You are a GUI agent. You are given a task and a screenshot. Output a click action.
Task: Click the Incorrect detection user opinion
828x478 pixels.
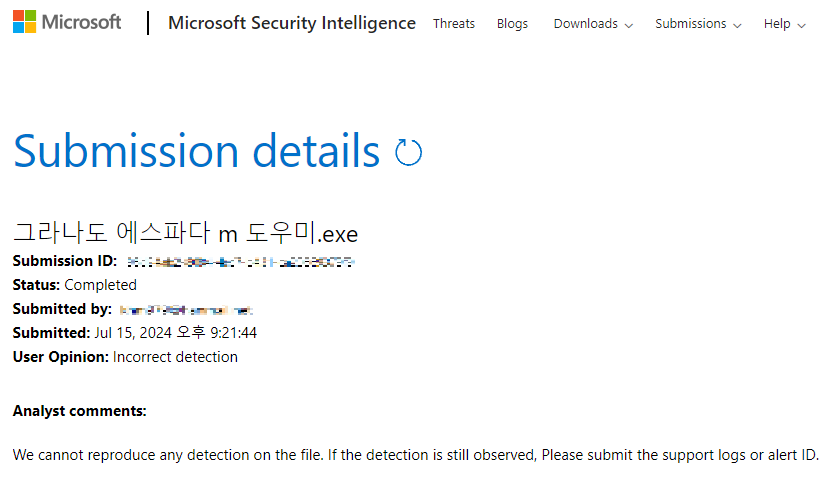(x=175, y=357)
